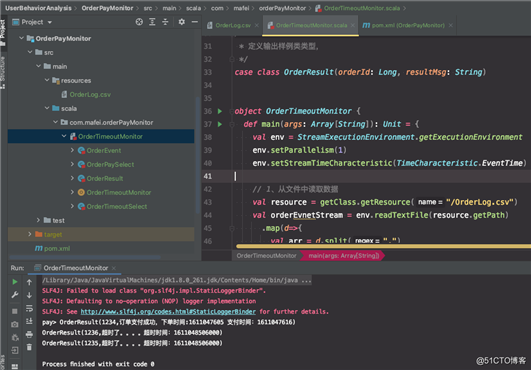Open Project panel settings gear
Screen dimensions: 531x370
[182, 22]
